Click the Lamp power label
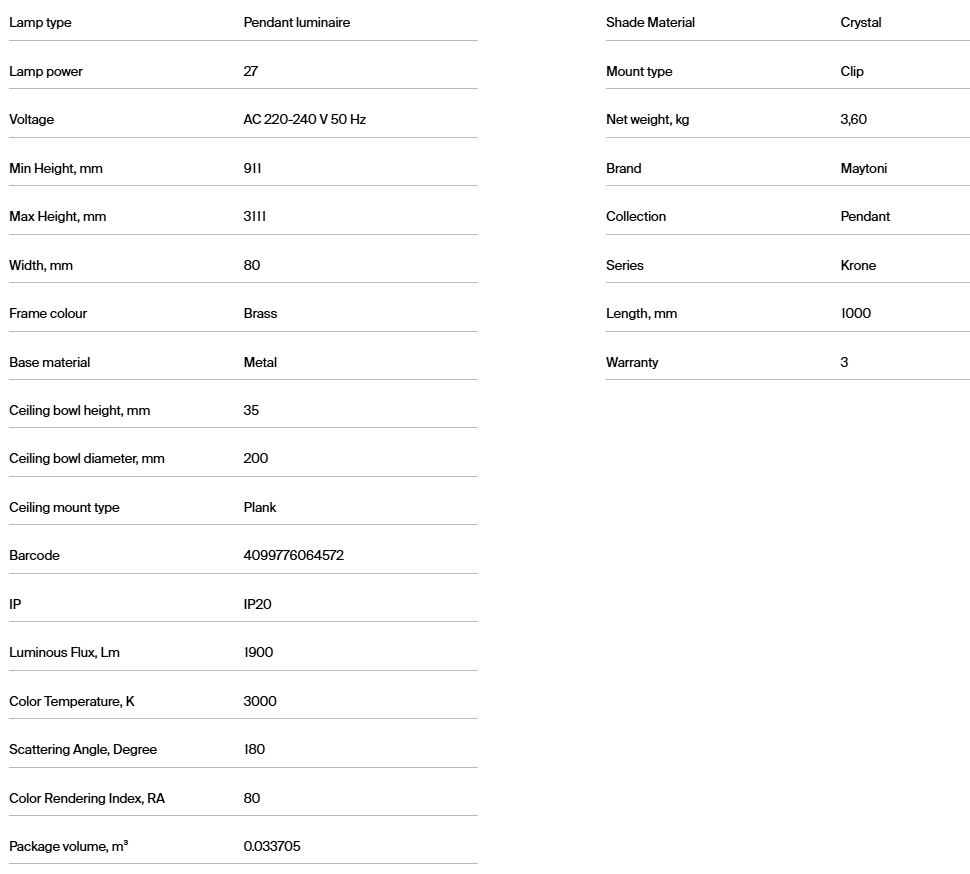Image resolution: width=970 pixels, height=874 pixels. (x=46, y=71)
